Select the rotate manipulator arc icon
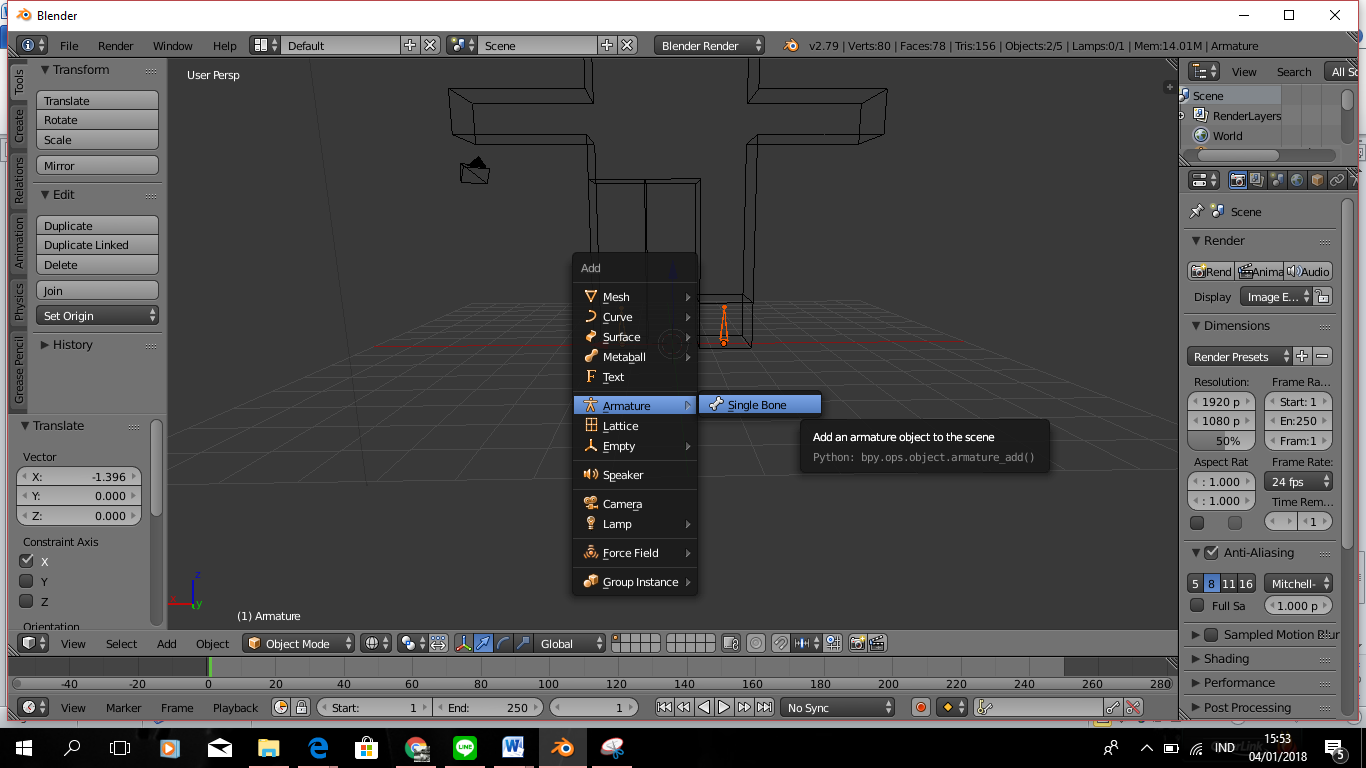The height and width of the screenshot is (768, 1366). coord(504,644)
